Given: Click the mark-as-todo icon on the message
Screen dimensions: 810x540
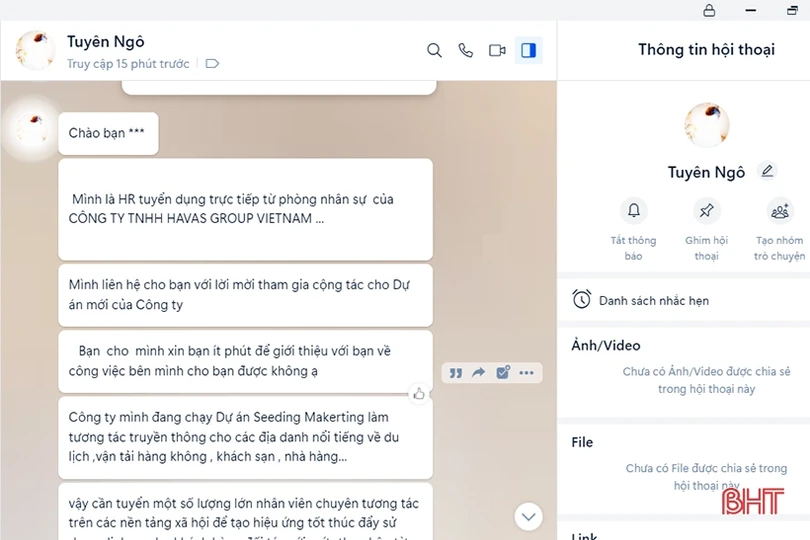Looking at the screenshot, I should click(503, 373).
